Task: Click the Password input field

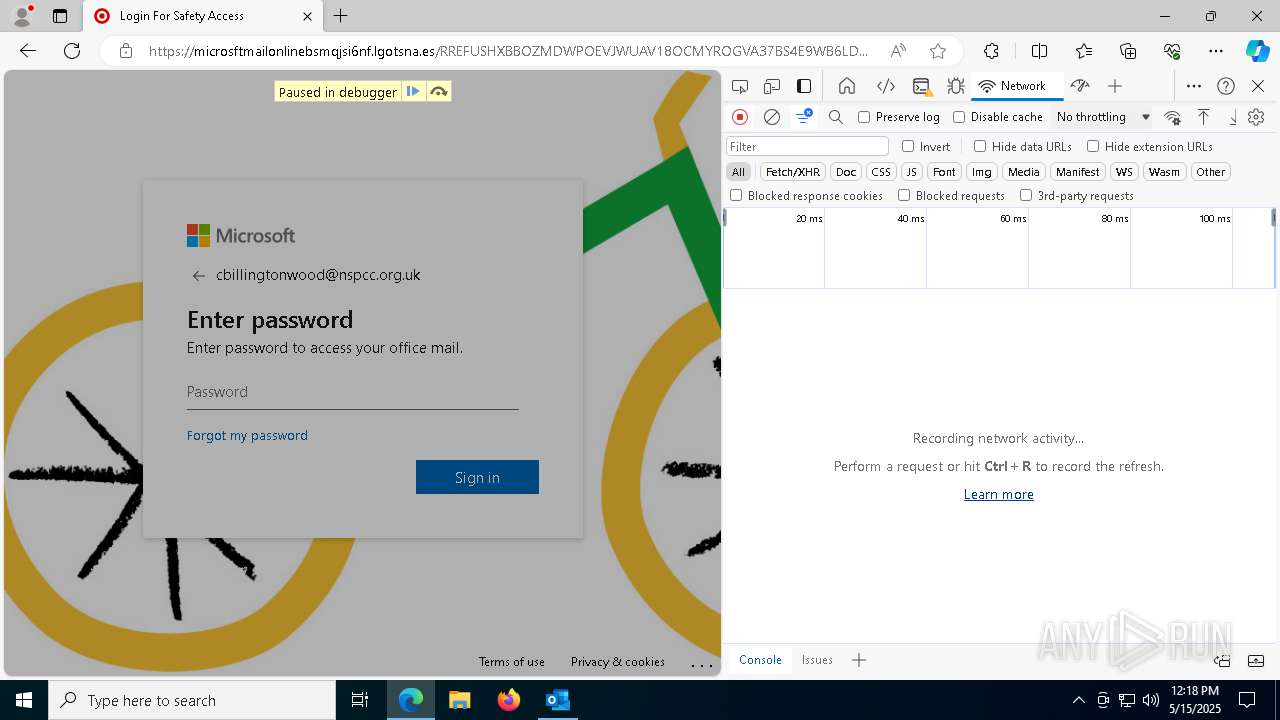Action: click(x=353, y=392)
